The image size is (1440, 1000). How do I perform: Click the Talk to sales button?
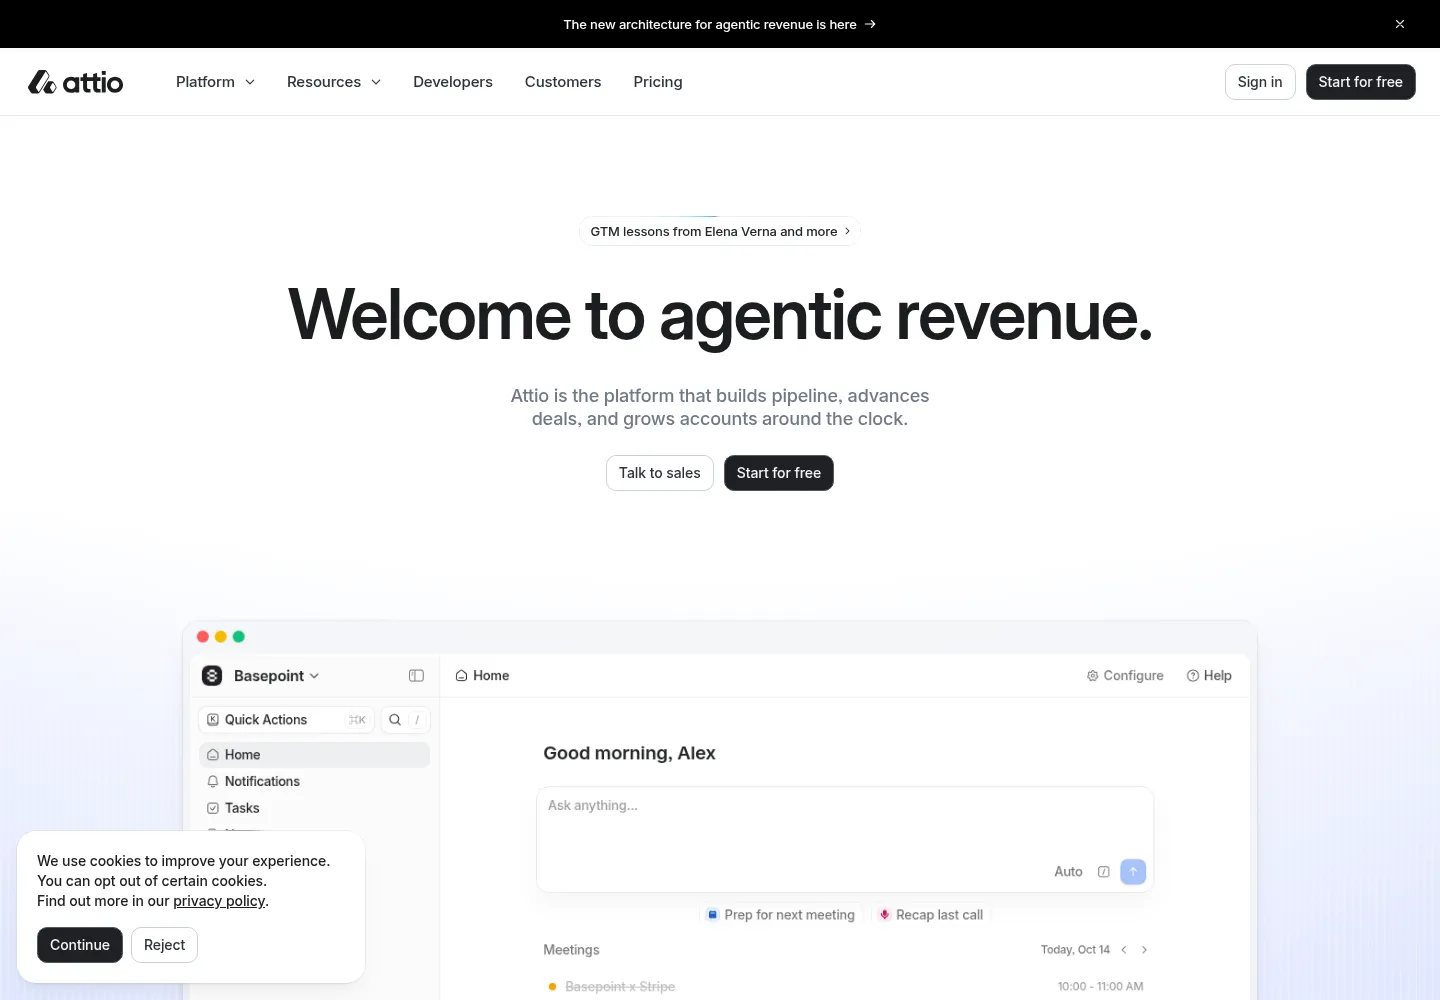coord(660,473)
